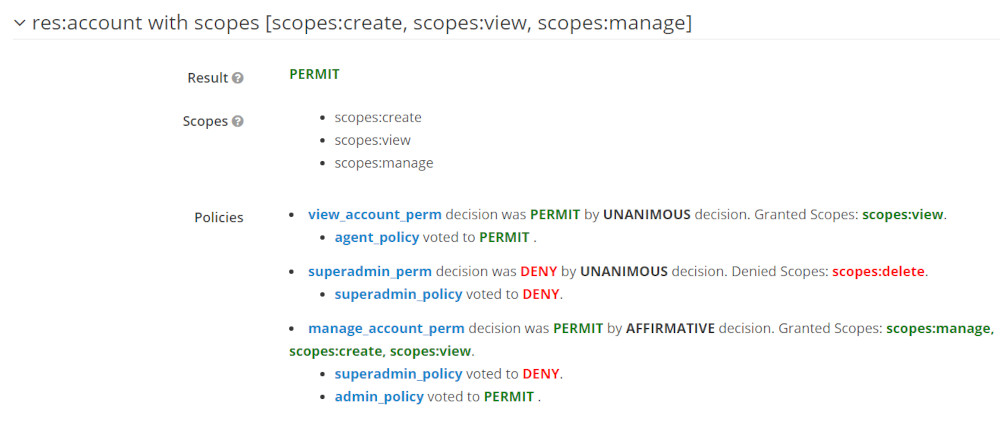Click help icon next to Scopes
The width and height of the screenshot is (1000, 428).
point(237,121)
